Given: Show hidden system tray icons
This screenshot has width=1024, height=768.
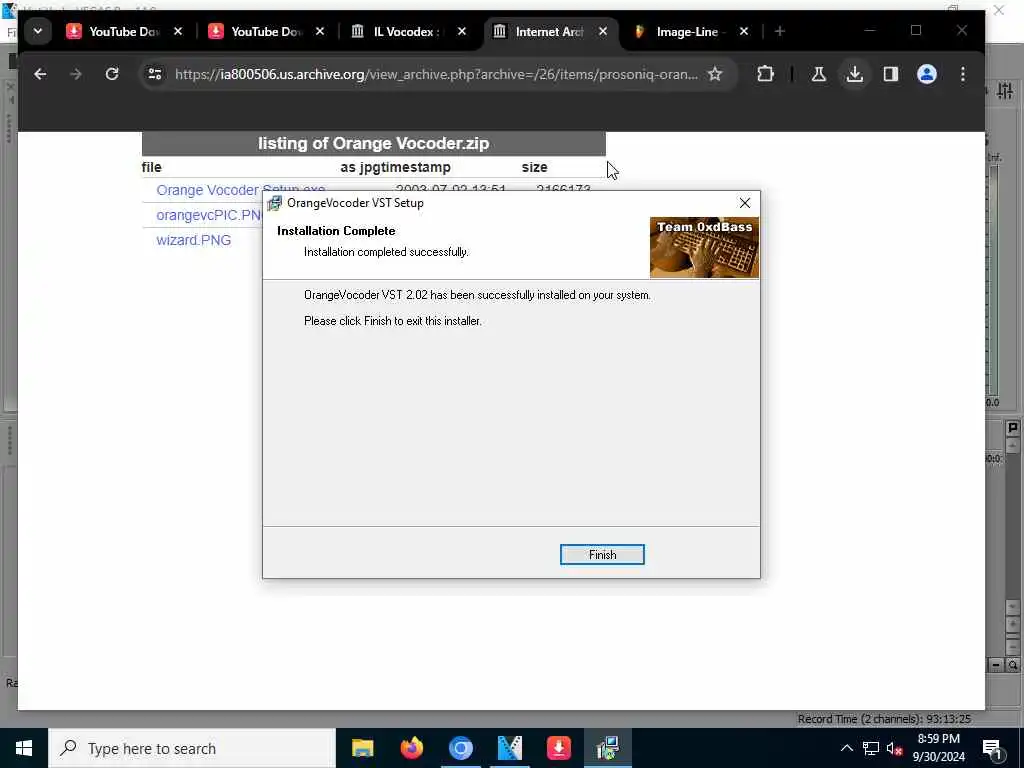Looking at the screenshot, I should (846, 748).
